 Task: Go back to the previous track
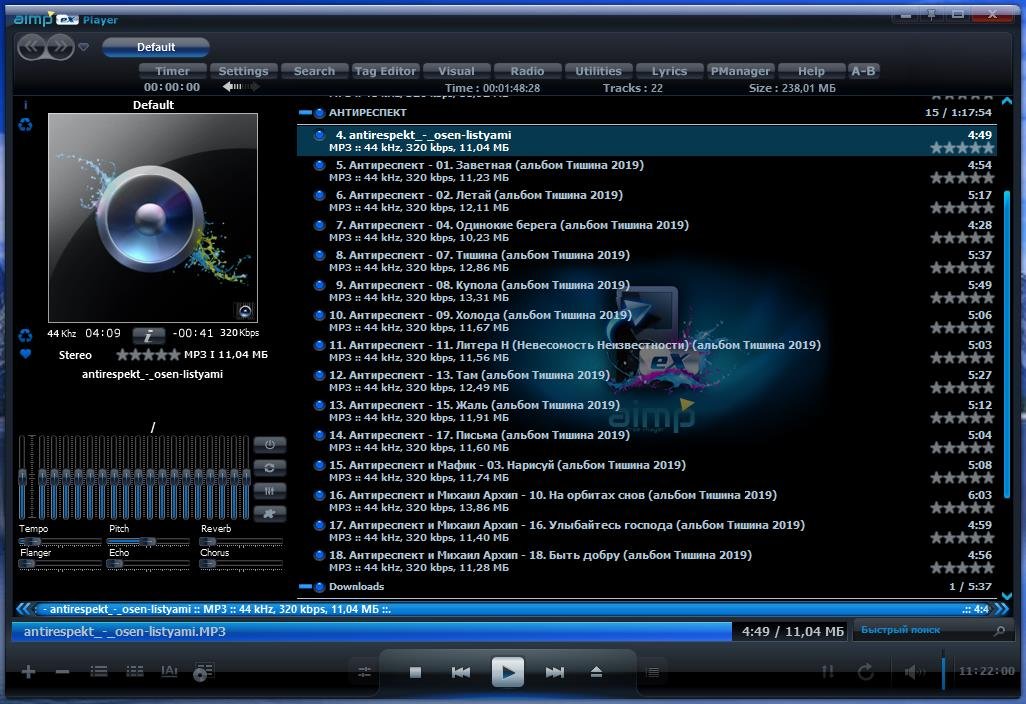point(460,672)
